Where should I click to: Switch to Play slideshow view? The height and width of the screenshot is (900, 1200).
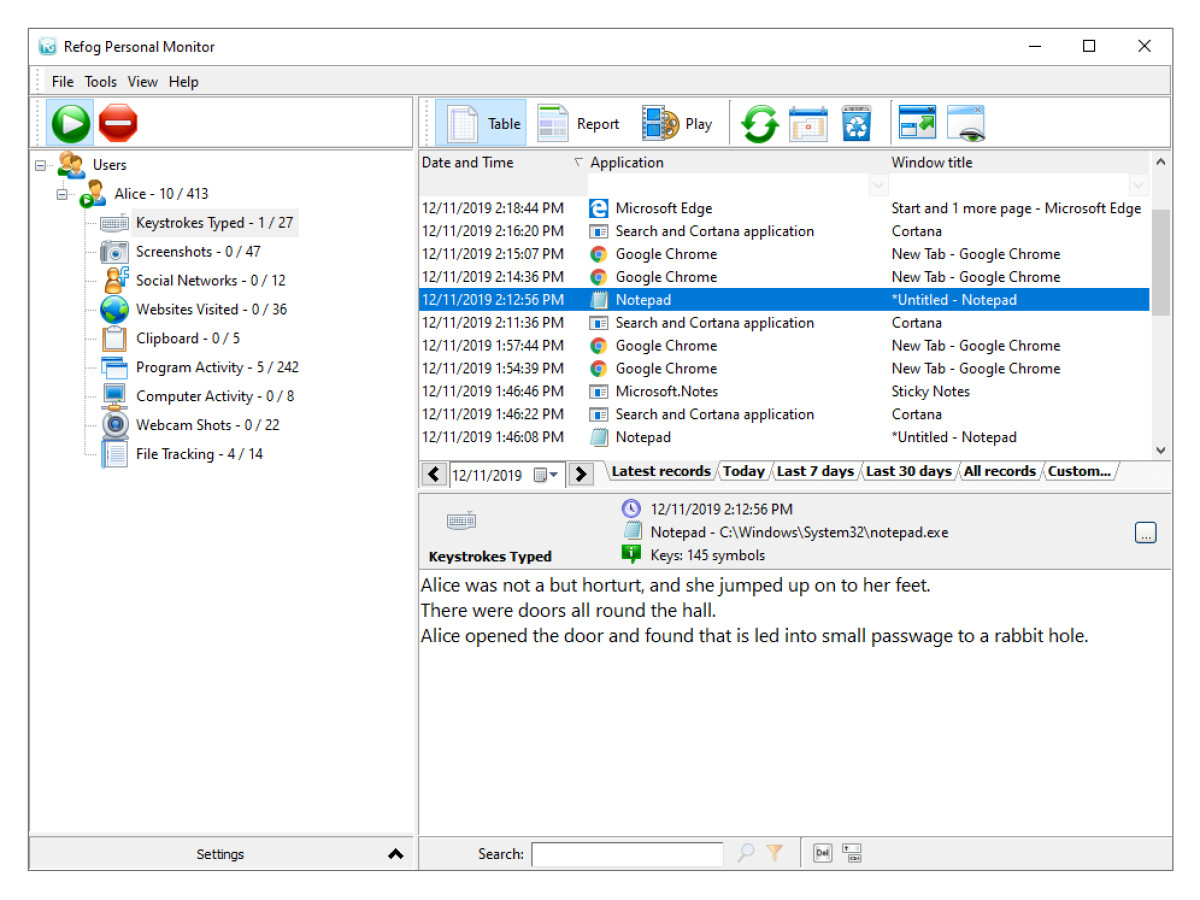coord(677,124)
